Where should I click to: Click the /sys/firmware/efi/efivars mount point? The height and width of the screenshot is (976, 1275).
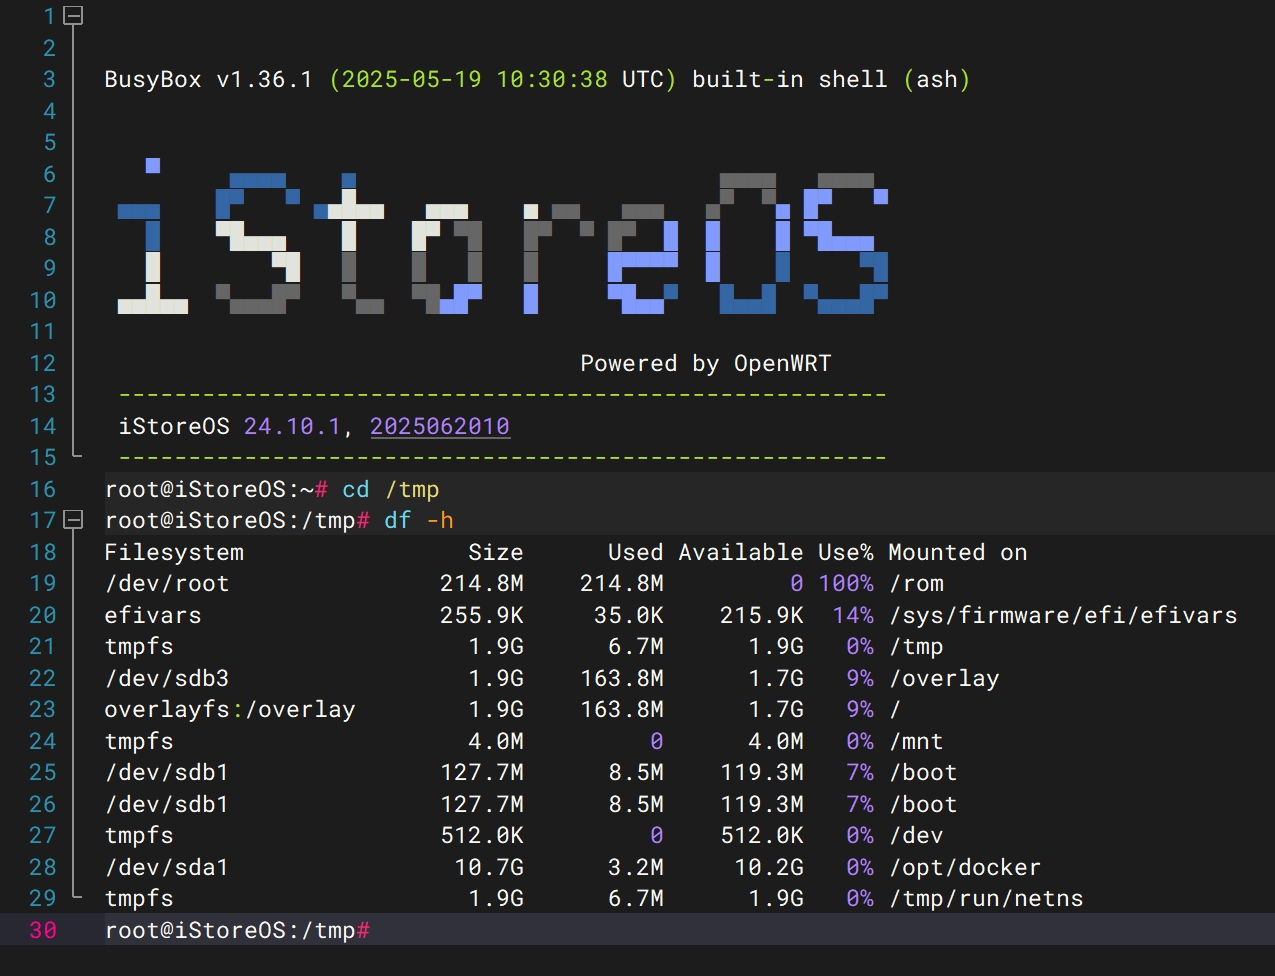point(1063,615)
